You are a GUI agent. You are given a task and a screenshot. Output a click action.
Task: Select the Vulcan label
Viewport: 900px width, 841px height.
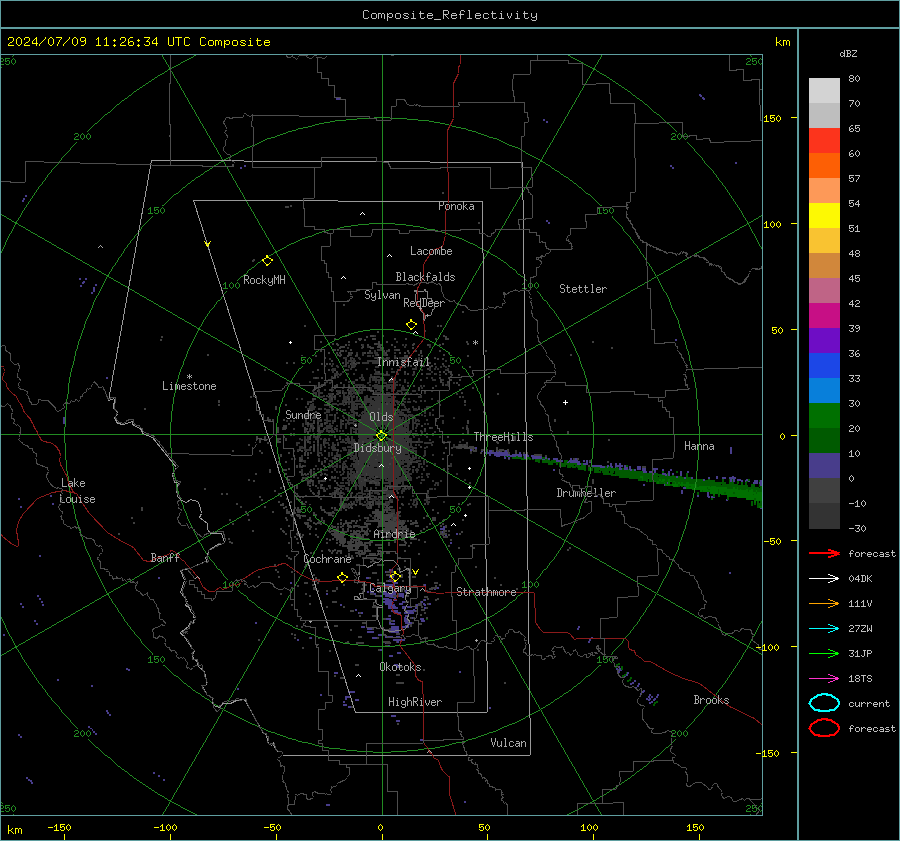[508, 743]
